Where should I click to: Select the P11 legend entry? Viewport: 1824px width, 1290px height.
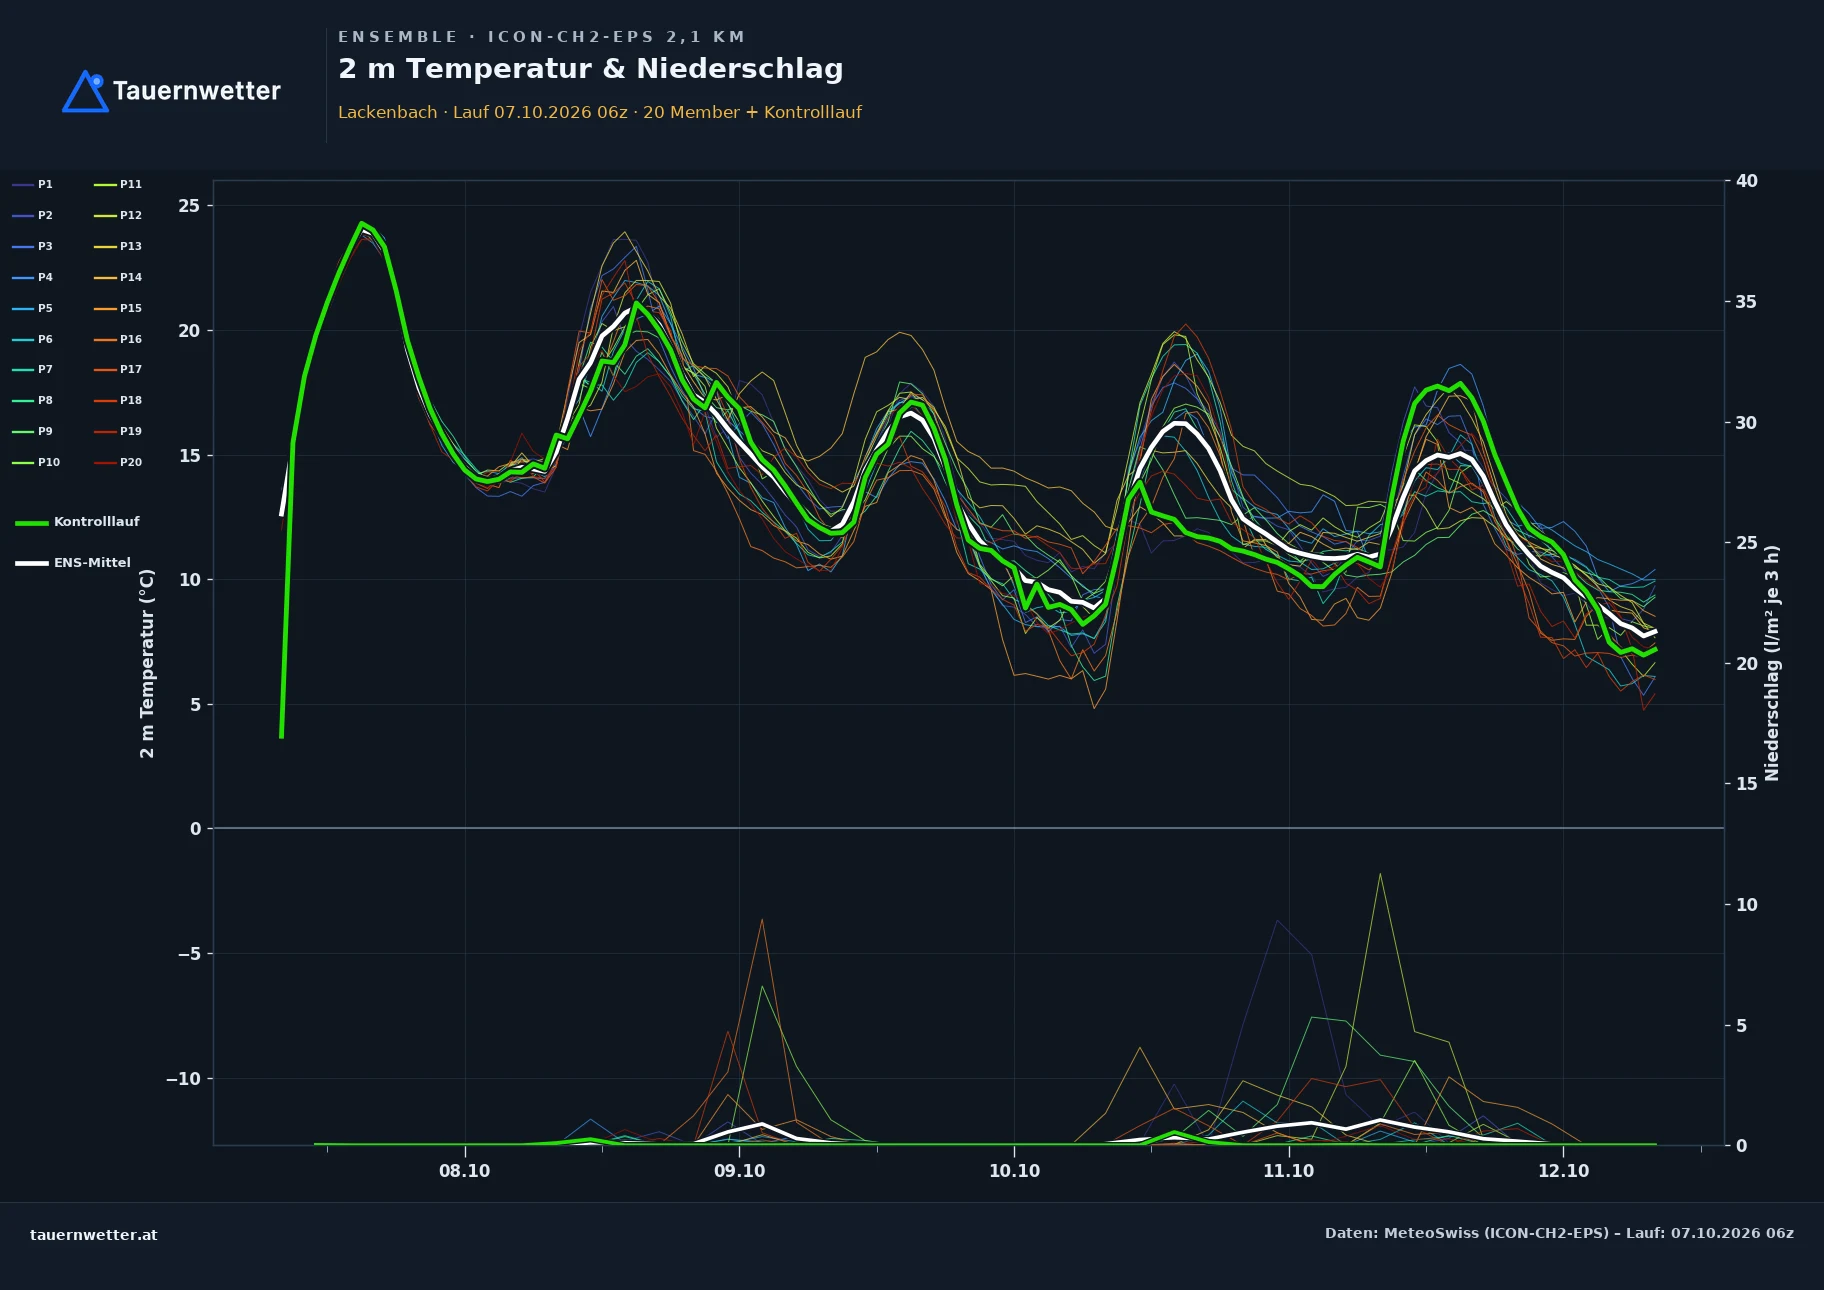pos(118,184)
